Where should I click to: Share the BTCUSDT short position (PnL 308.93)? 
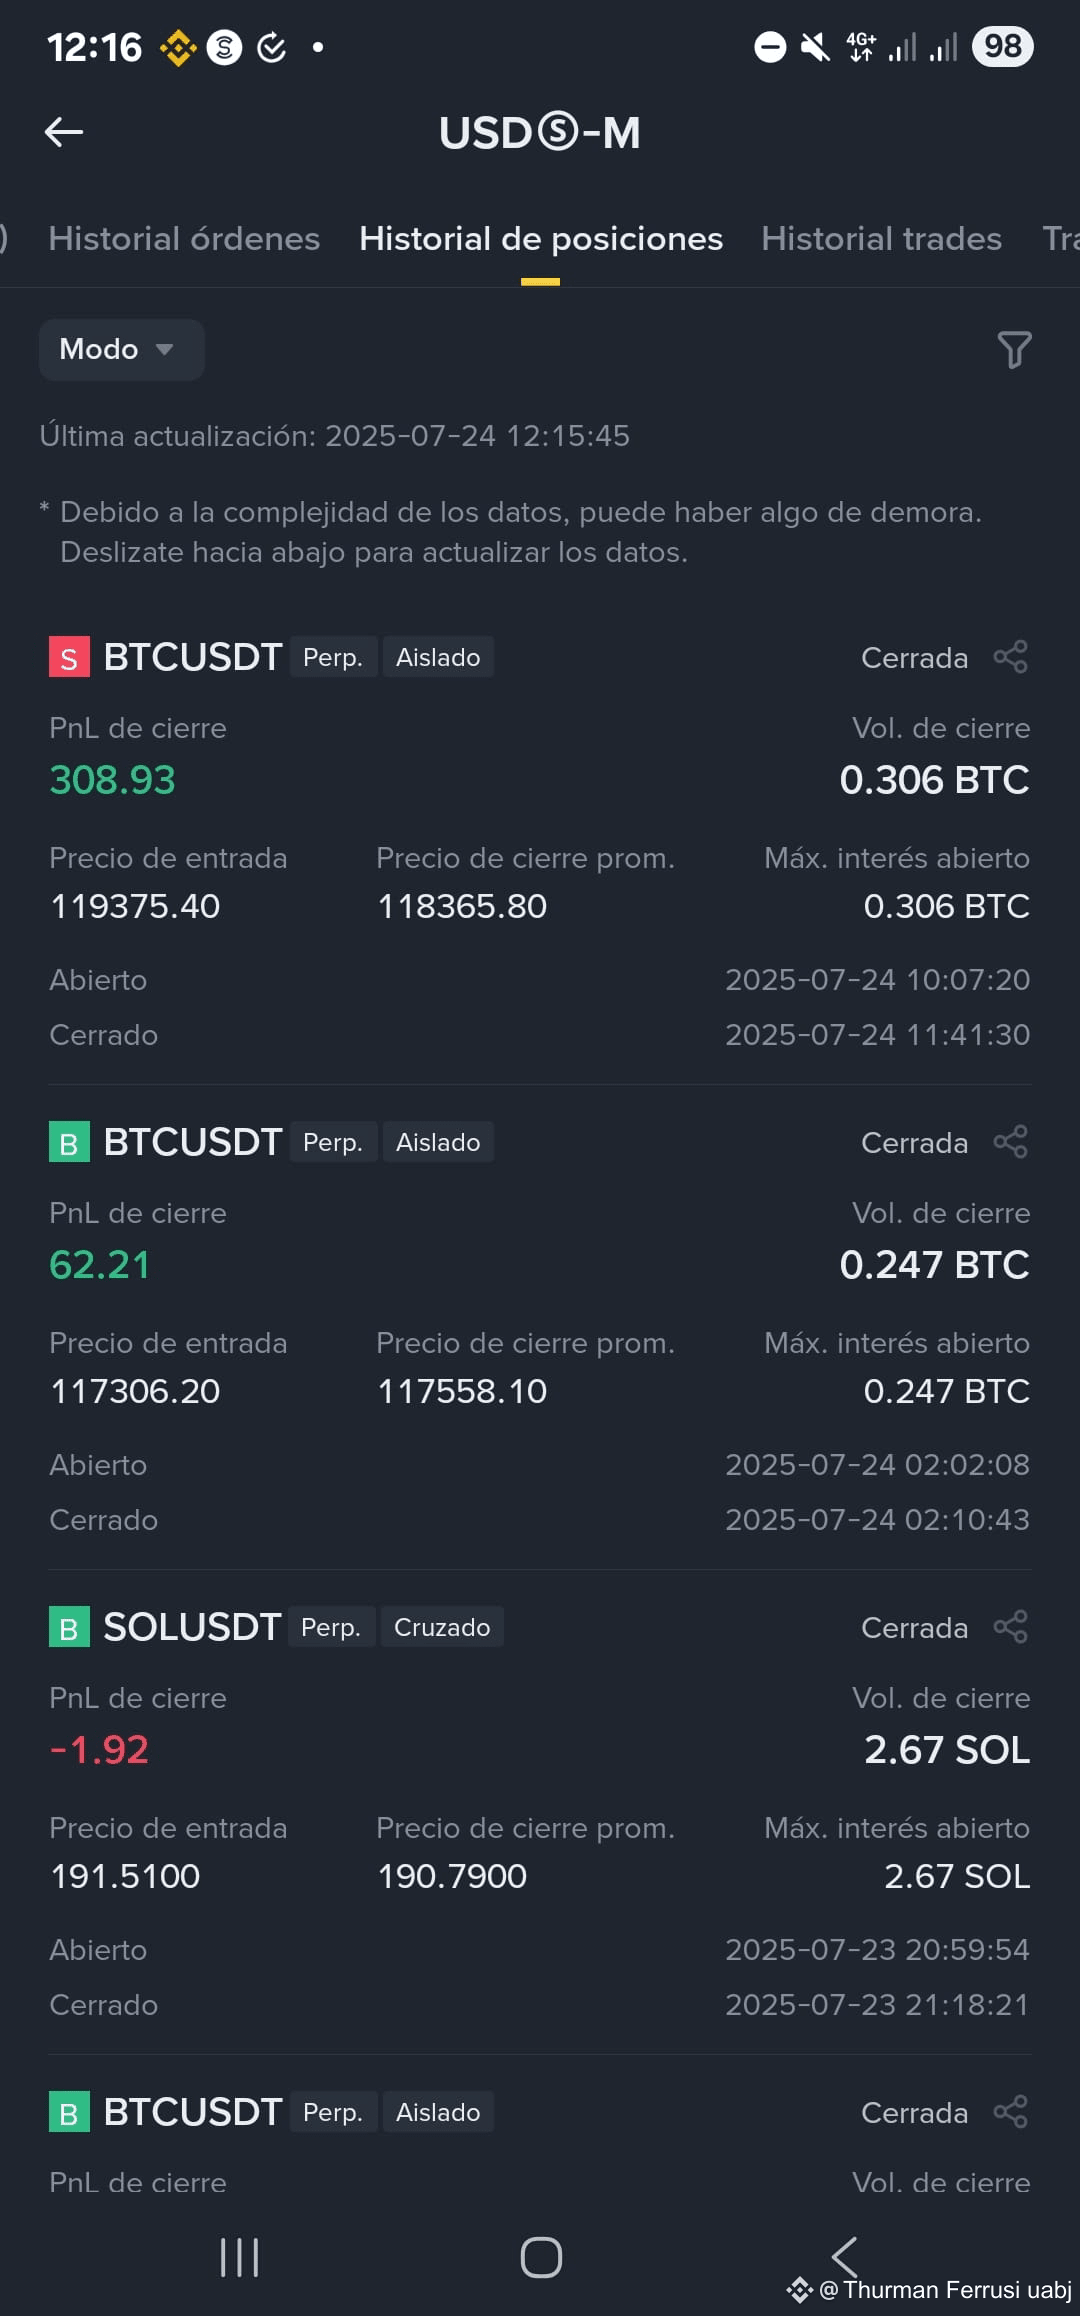[1010, 657]
